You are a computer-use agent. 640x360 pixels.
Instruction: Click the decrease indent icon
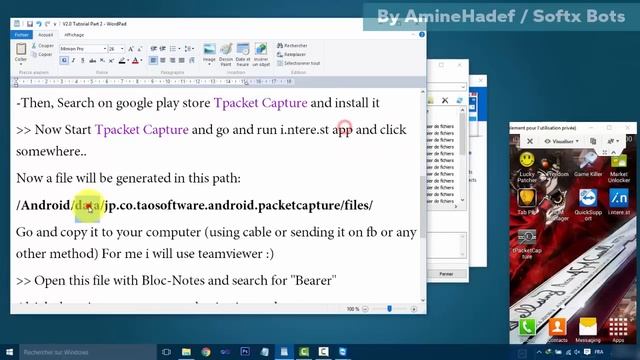153,49
